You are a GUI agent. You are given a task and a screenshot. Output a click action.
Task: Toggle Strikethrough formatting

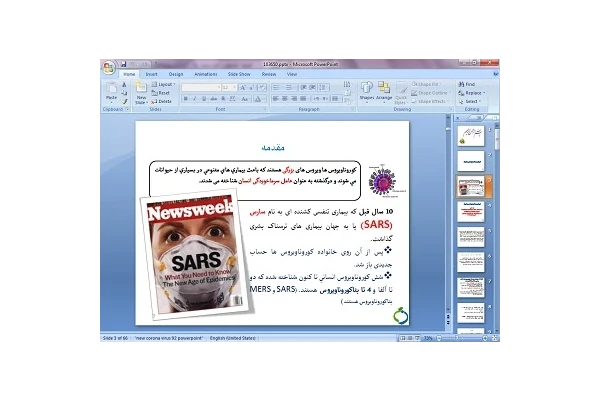pyautogui.click(x=214, y=99)
